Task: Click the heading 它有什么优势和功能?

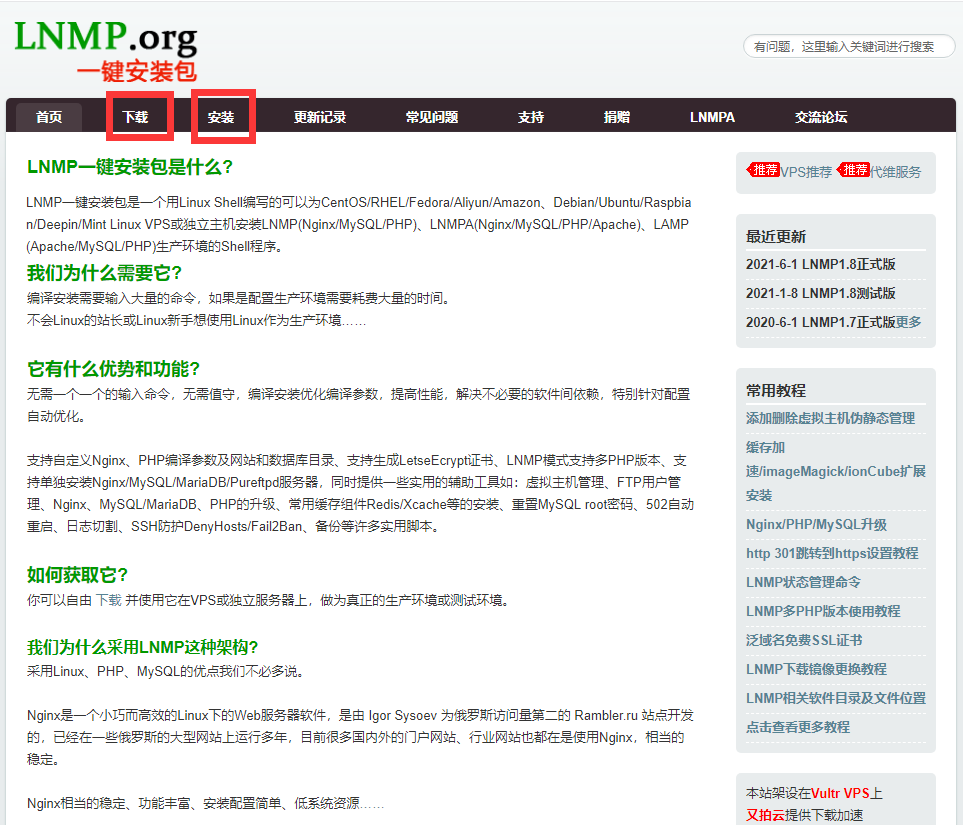Action: click(113, 369)
